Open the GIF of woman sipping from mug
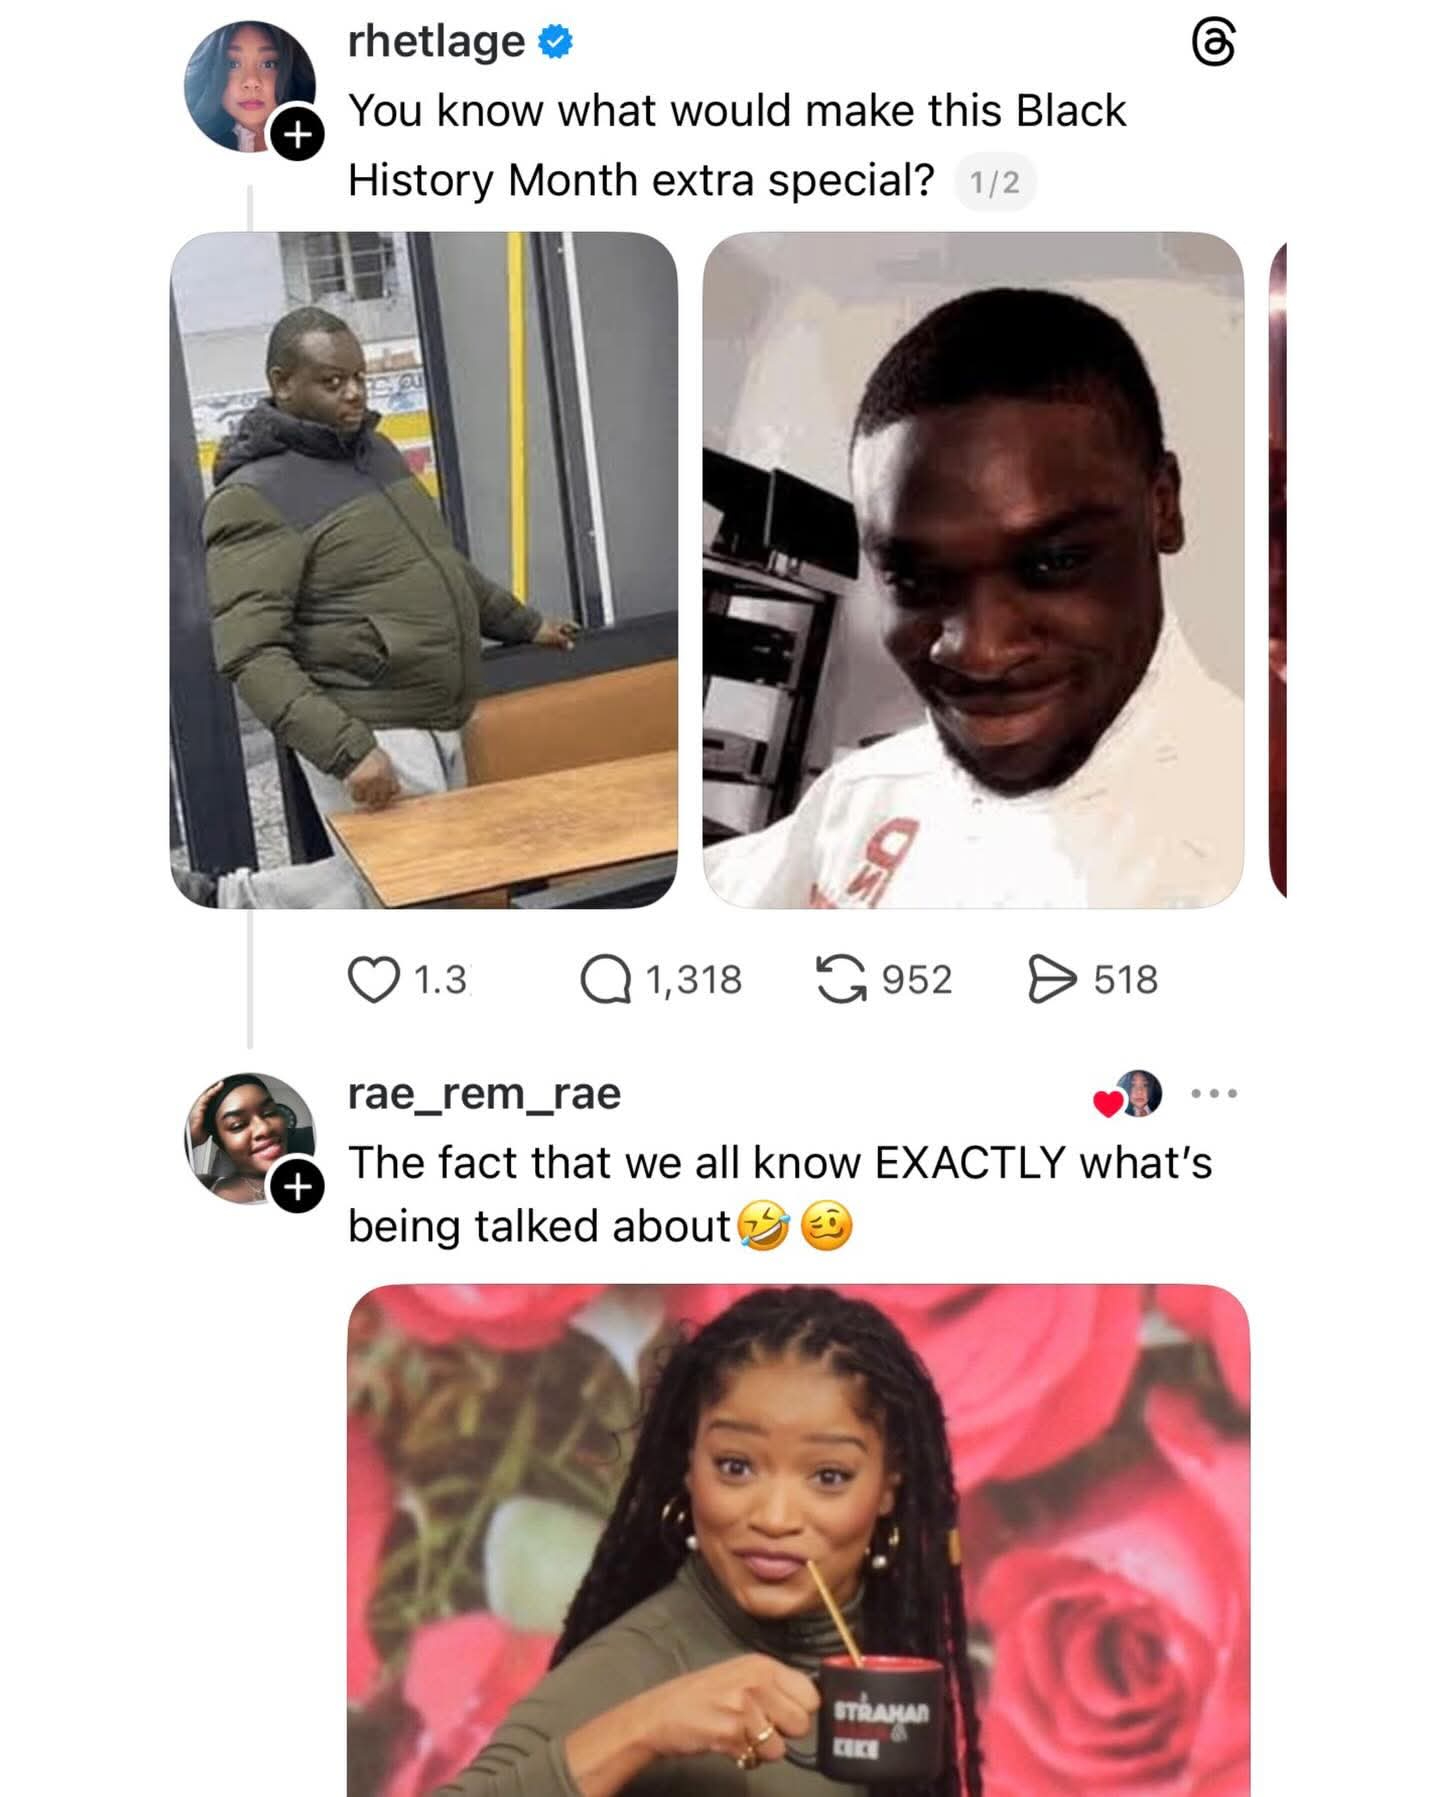 pos(798,1540)
